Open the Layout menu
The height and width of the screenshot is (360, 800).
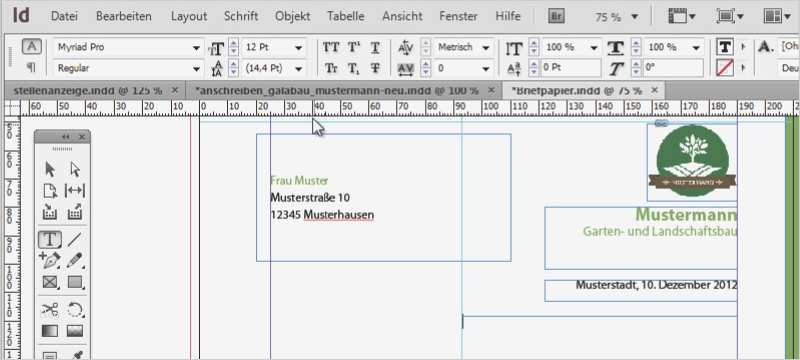(x=189, y=16)
